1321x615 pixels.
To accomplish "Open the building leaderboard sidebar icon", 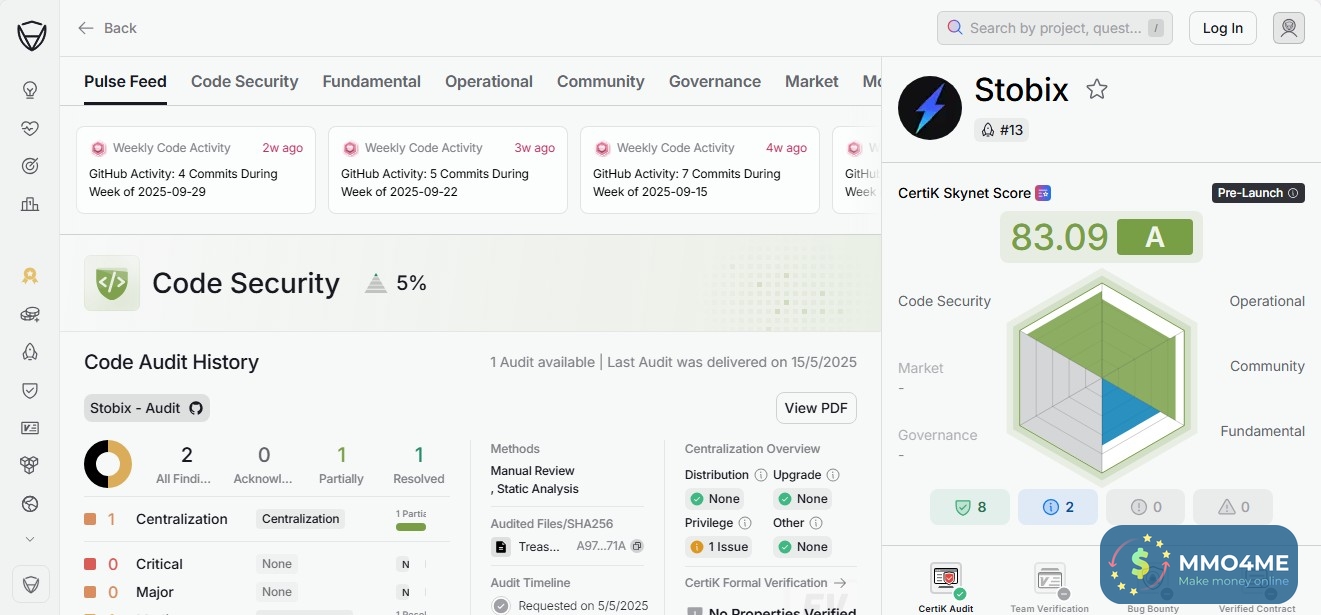I will (30, 204).
